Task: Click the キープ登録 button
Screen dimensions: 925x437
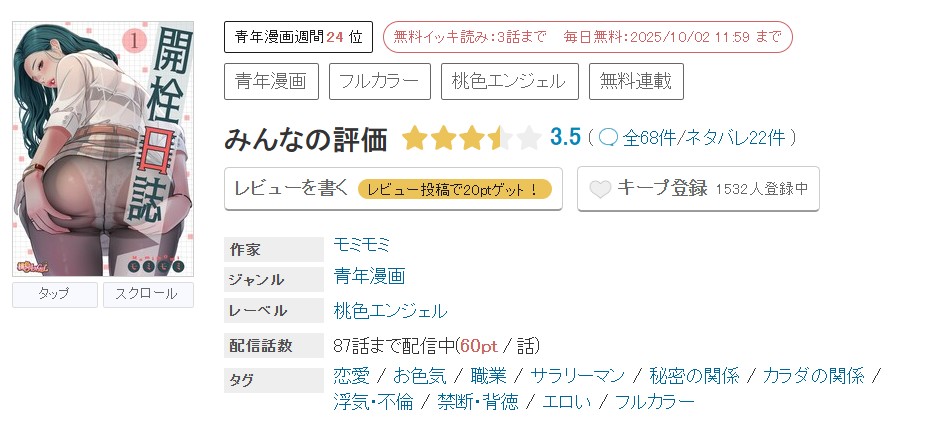Action: point(698,188)
